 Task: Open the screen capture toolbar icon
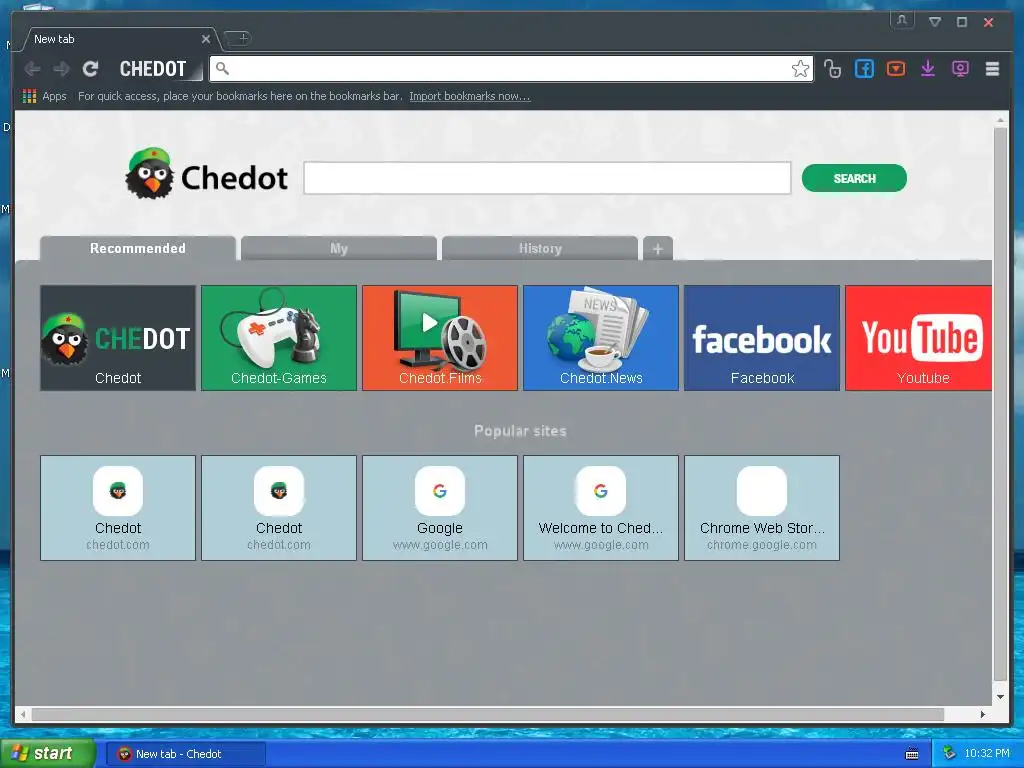pyautogui.click(x=960, y=69)
